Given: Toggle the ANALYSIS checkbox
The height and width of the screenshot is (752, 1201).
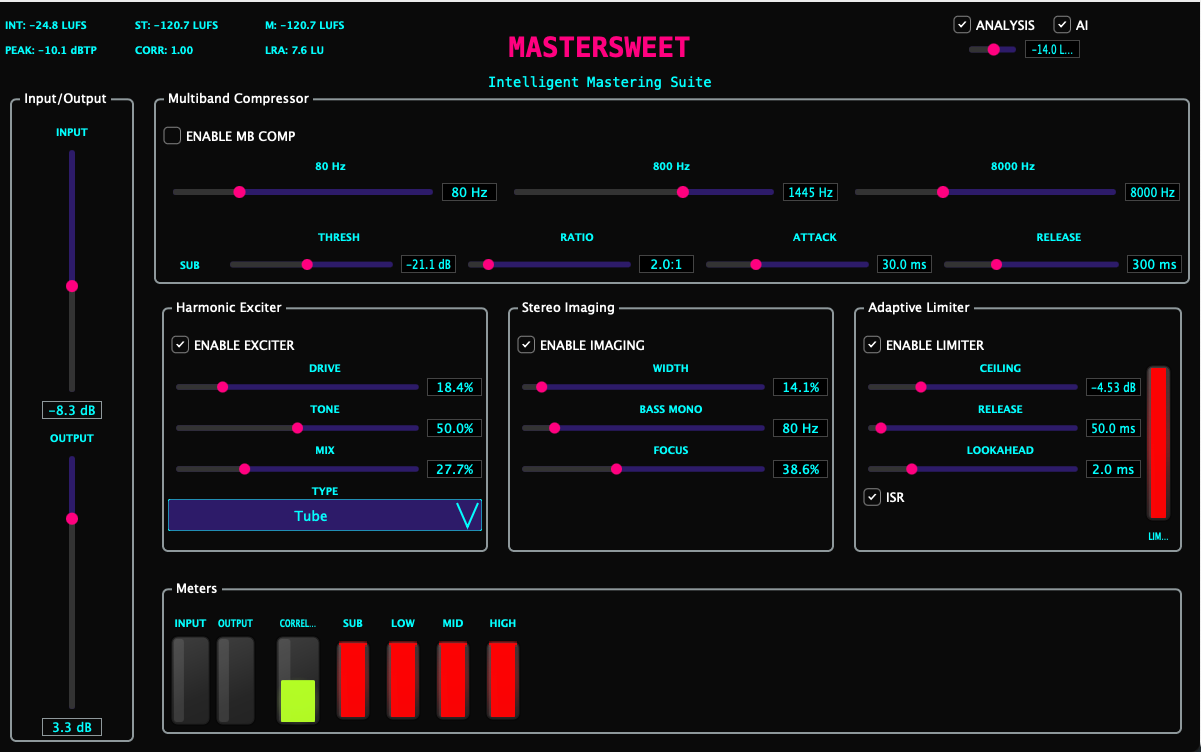Looking at the screenshot, I should [962, 25].
